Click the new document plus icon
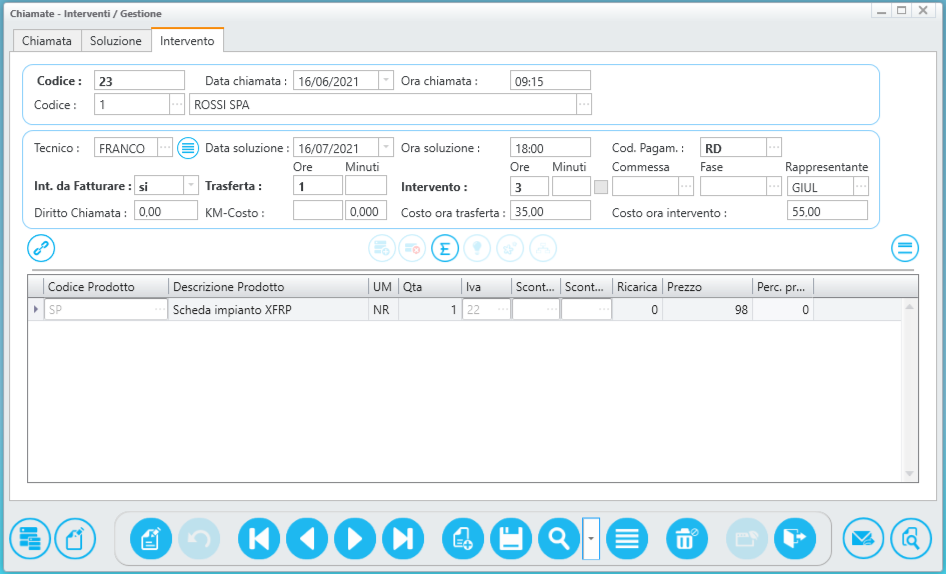 463,538
